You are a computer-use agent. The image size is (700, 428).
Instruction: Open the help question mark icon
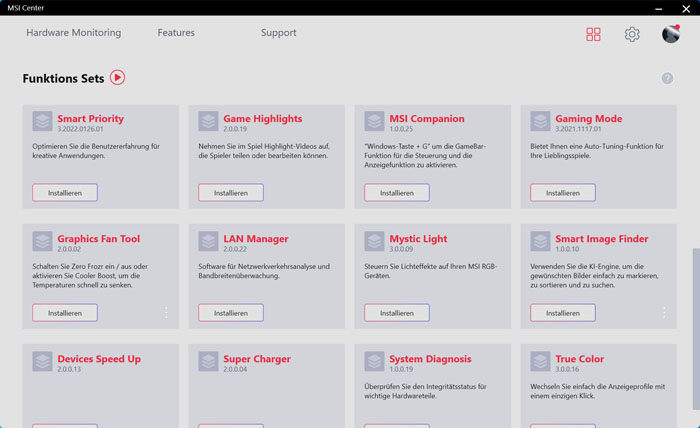(x=667, y=79)
